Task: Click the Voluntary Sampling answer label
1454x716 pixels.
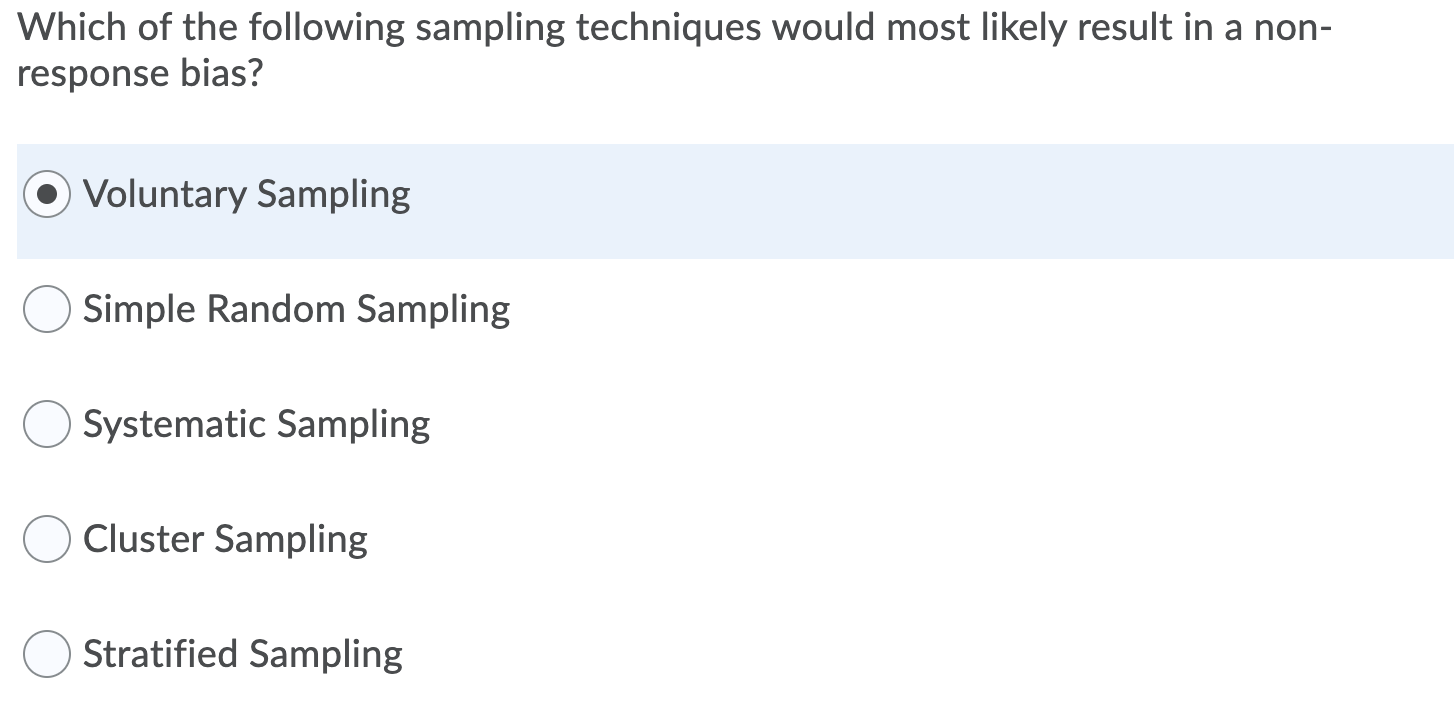Action: [x=246, y=194]
